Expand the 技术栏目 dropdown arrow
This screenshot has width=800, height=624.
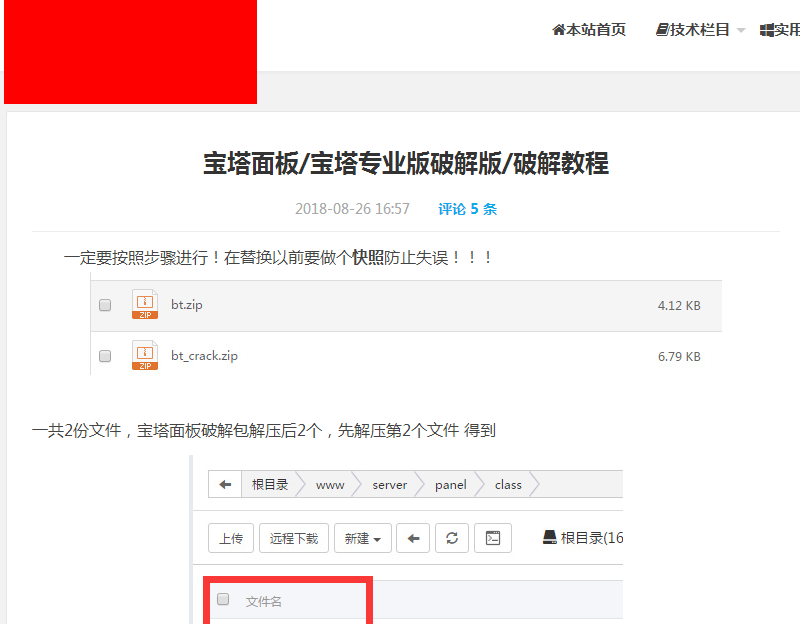point(741,31)
